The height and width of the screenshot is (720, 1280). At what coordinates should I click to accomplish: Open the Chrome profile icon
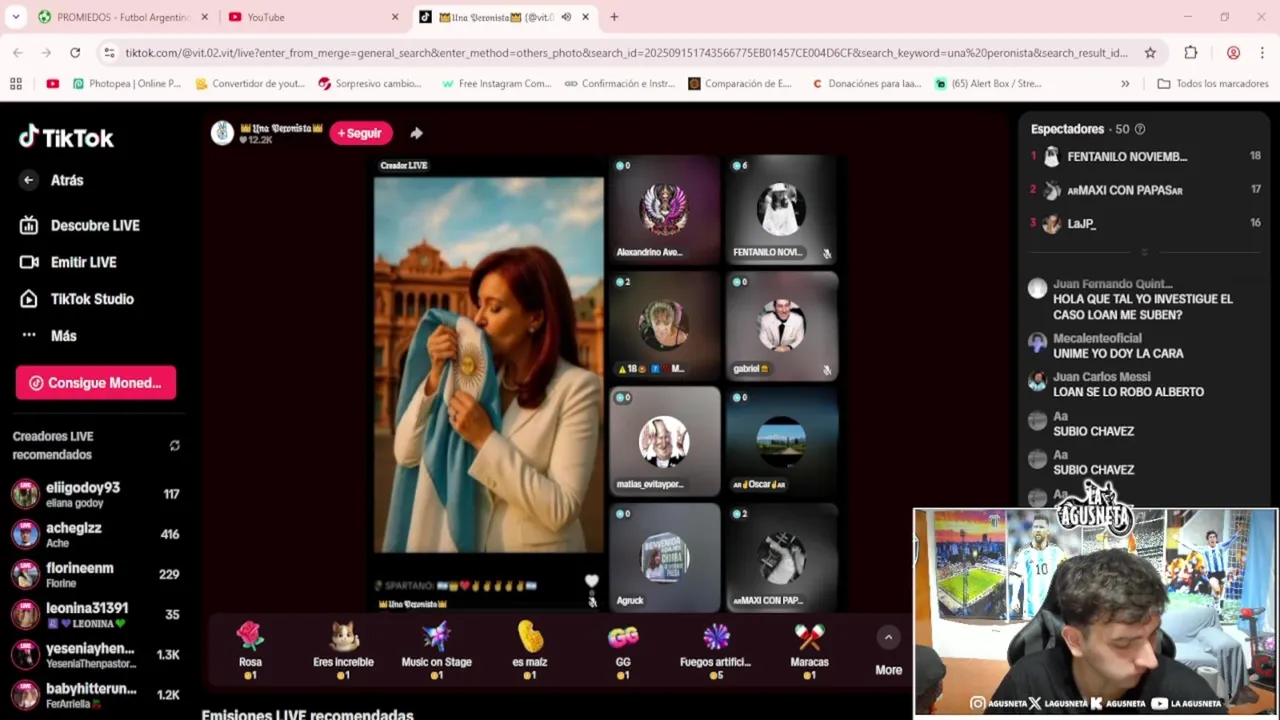click(x=1233, y=53)
